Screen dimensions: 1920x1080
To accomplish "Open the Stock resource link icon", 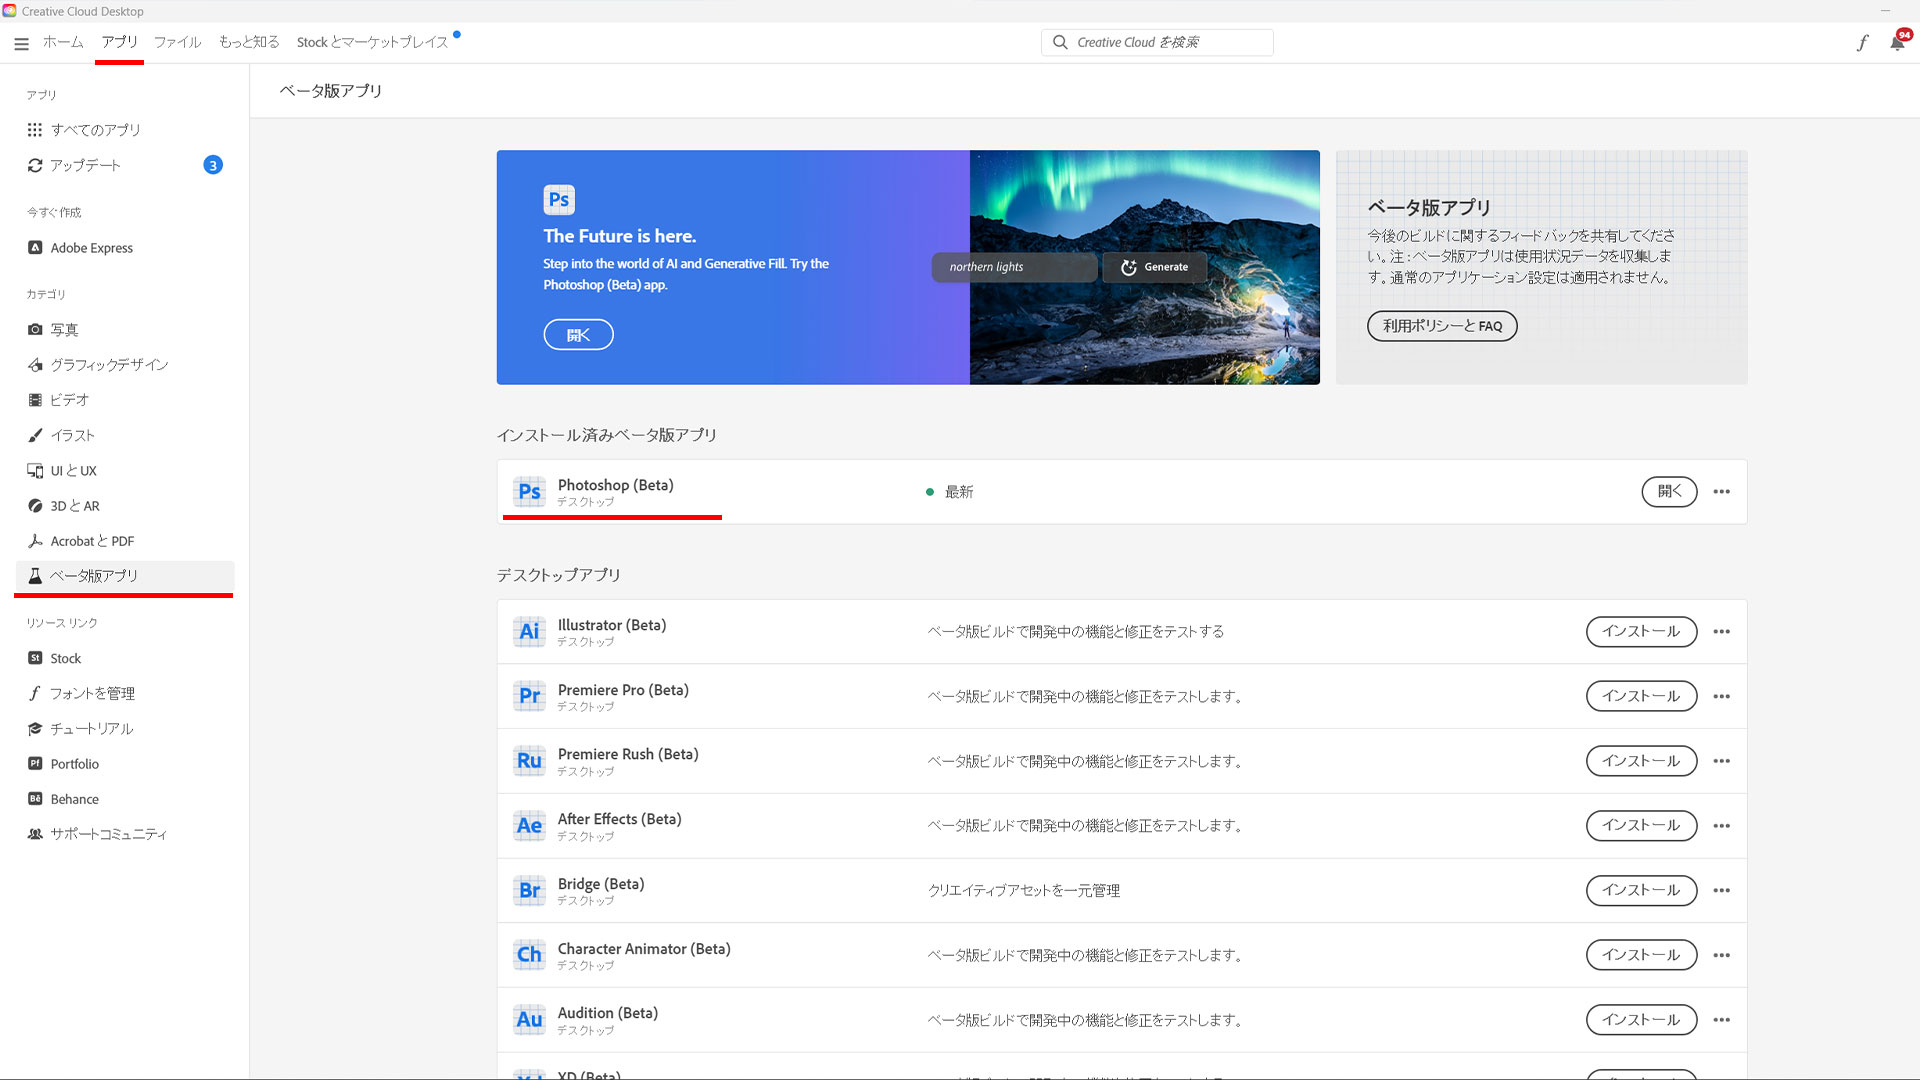I will pos(35,657).
